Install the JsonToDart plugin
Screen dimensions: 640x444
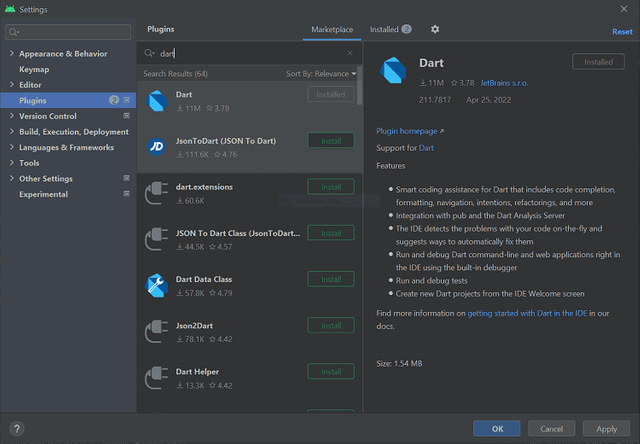(x=331, y=141)
